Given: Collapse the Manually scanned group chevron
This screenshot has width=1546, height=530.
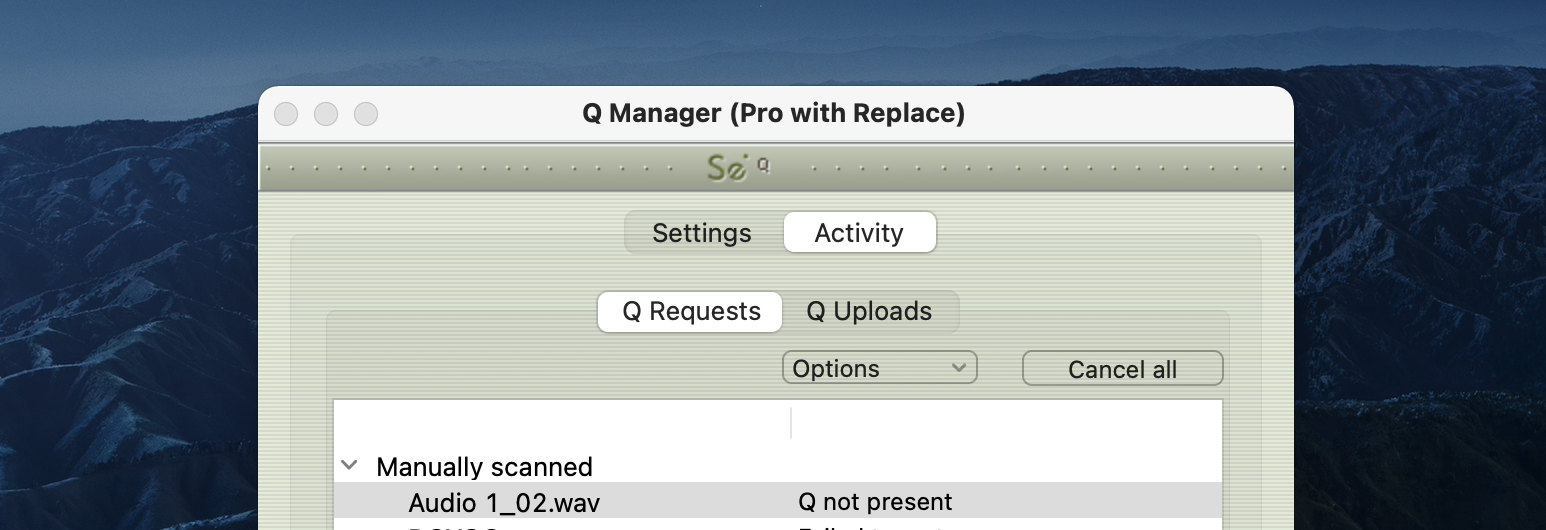Looking at the screenshot, I should (x=349, y=465).
